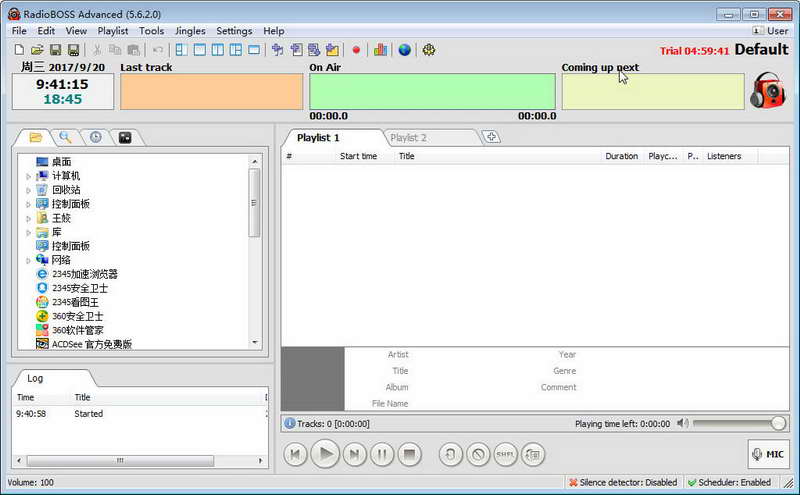This screenshot has height=495, width=800.
Task: Toggle the MIC button
Action: [768, 454]
